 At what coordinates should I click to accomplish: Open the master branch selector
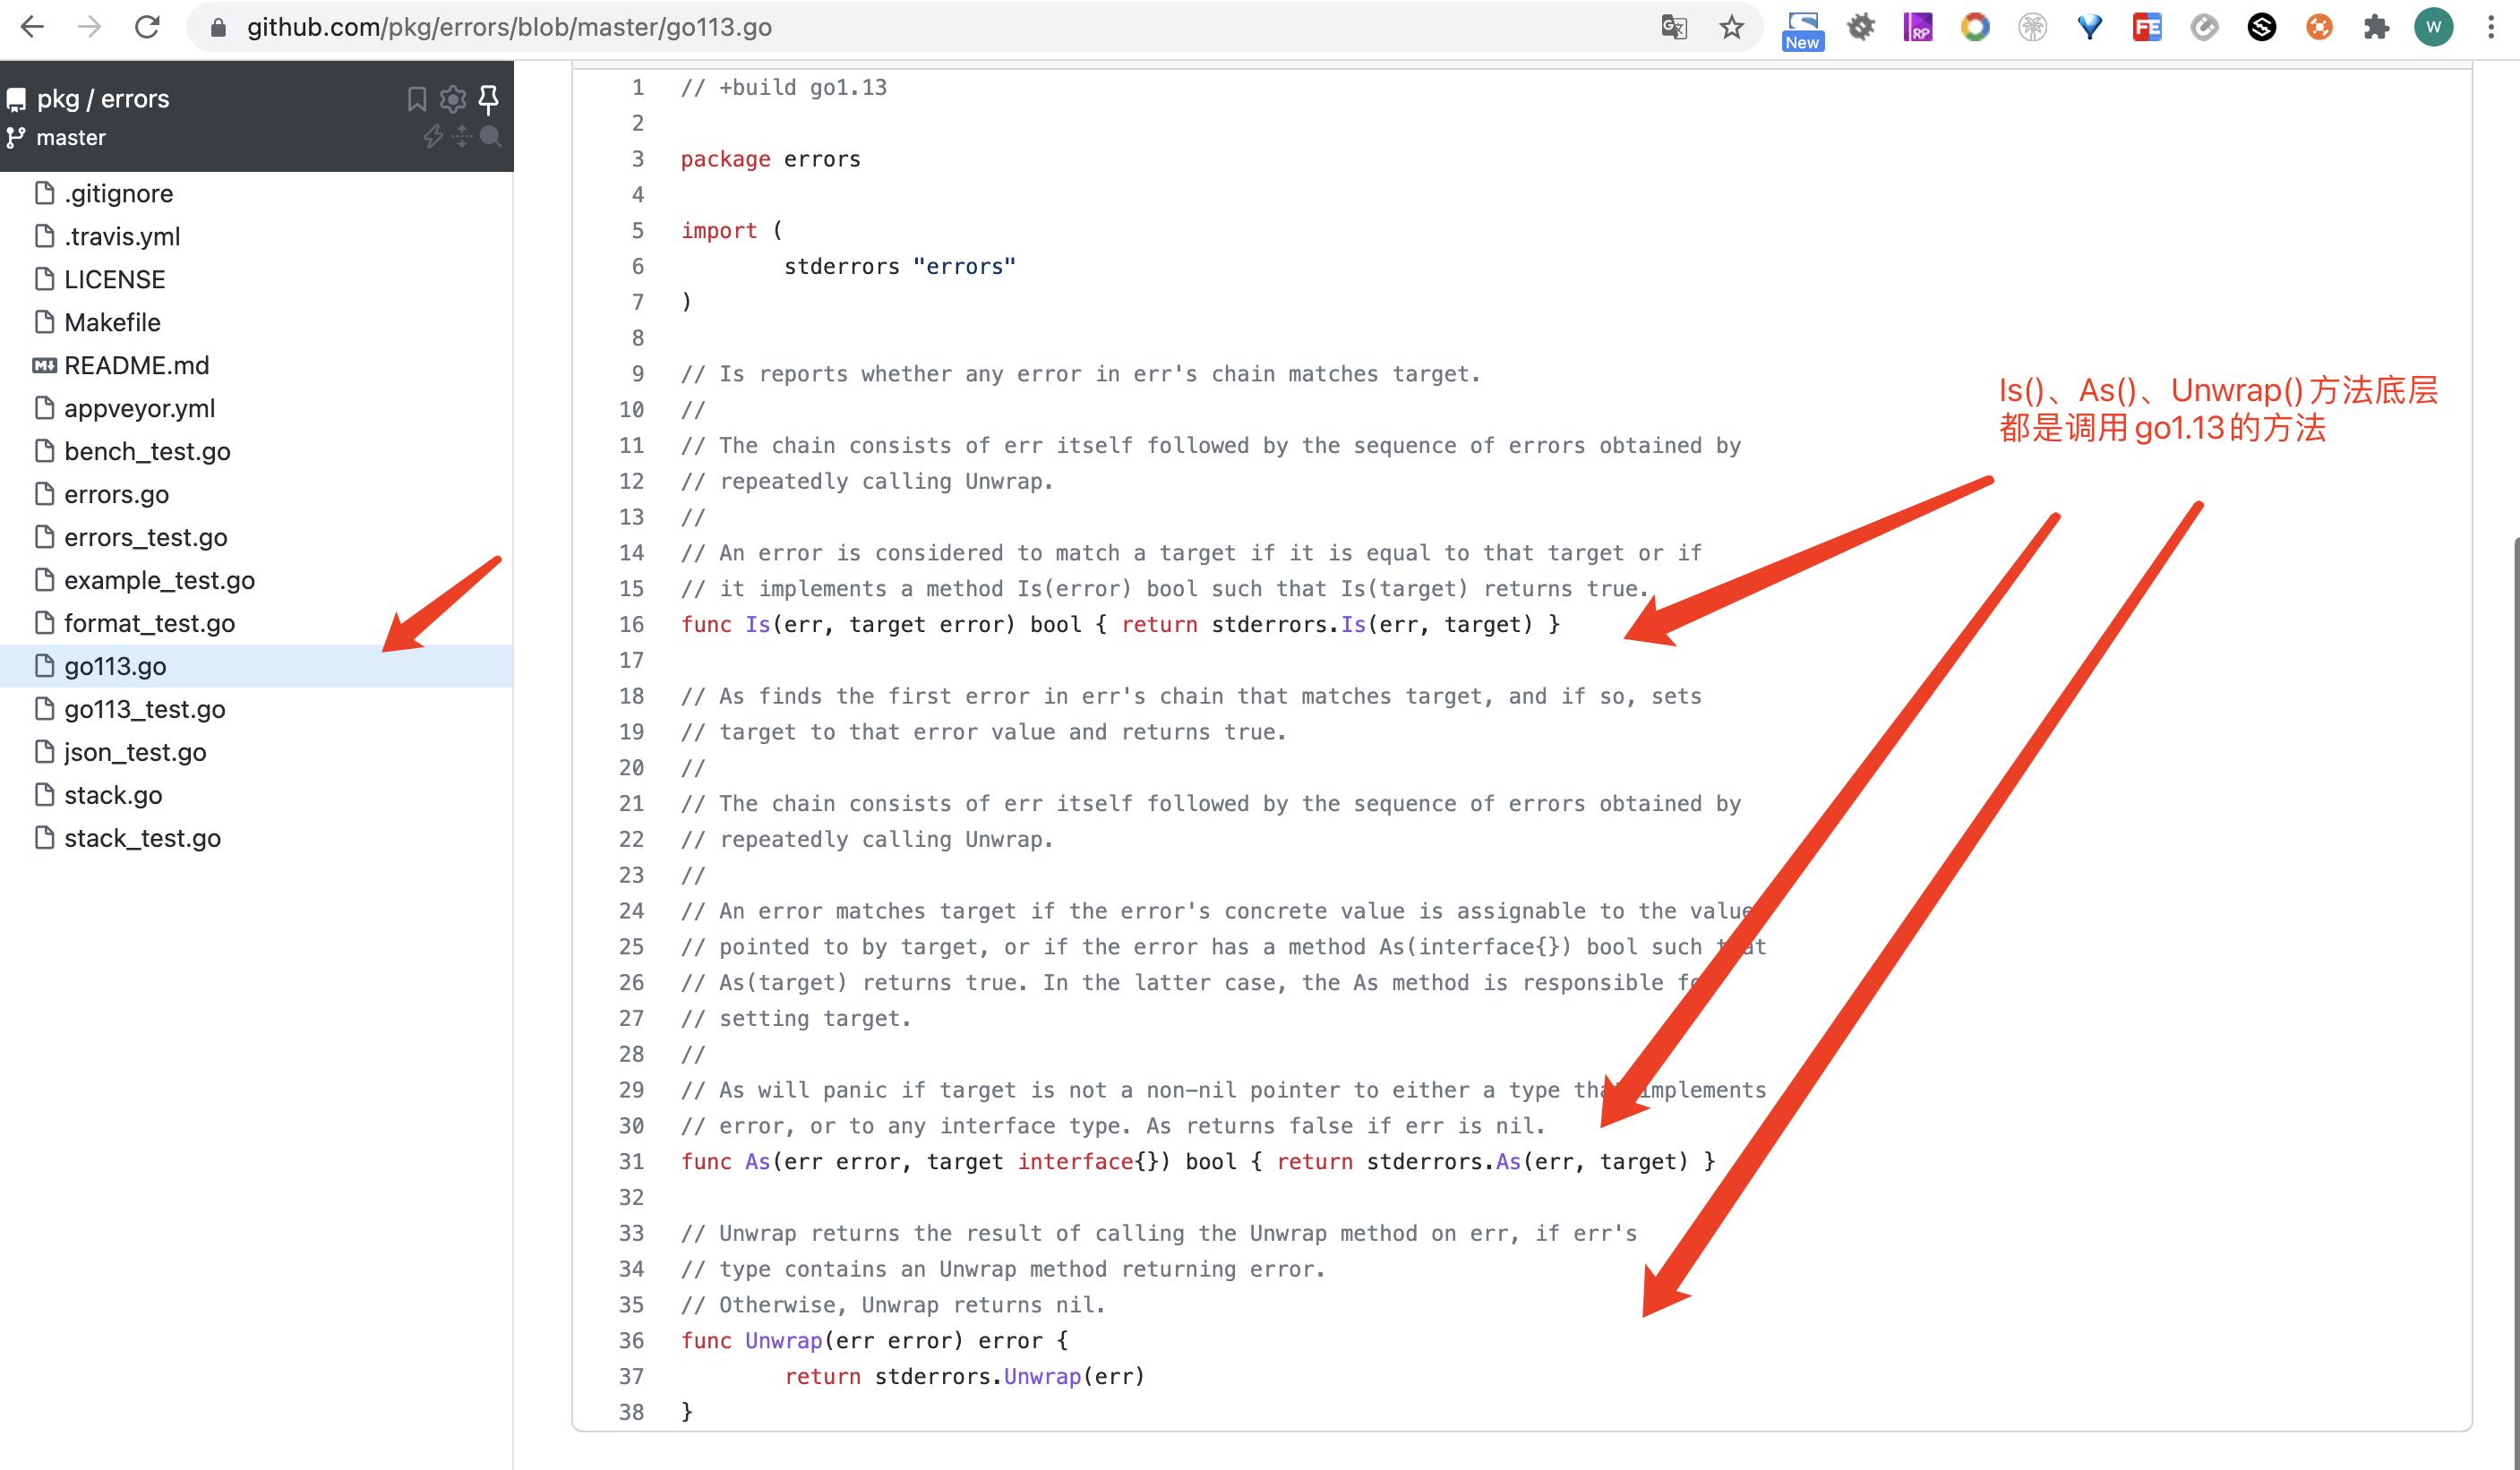pos(70,138)
